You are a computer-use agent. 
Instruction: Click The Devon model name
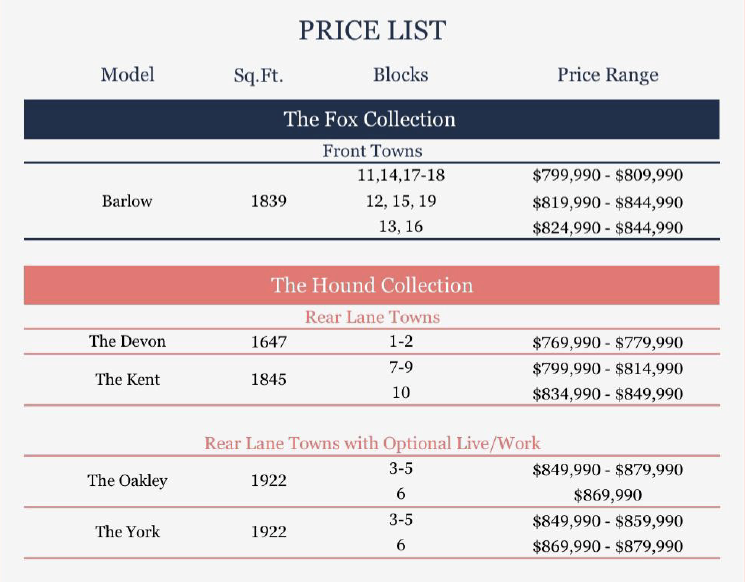[x=127, y=341]
